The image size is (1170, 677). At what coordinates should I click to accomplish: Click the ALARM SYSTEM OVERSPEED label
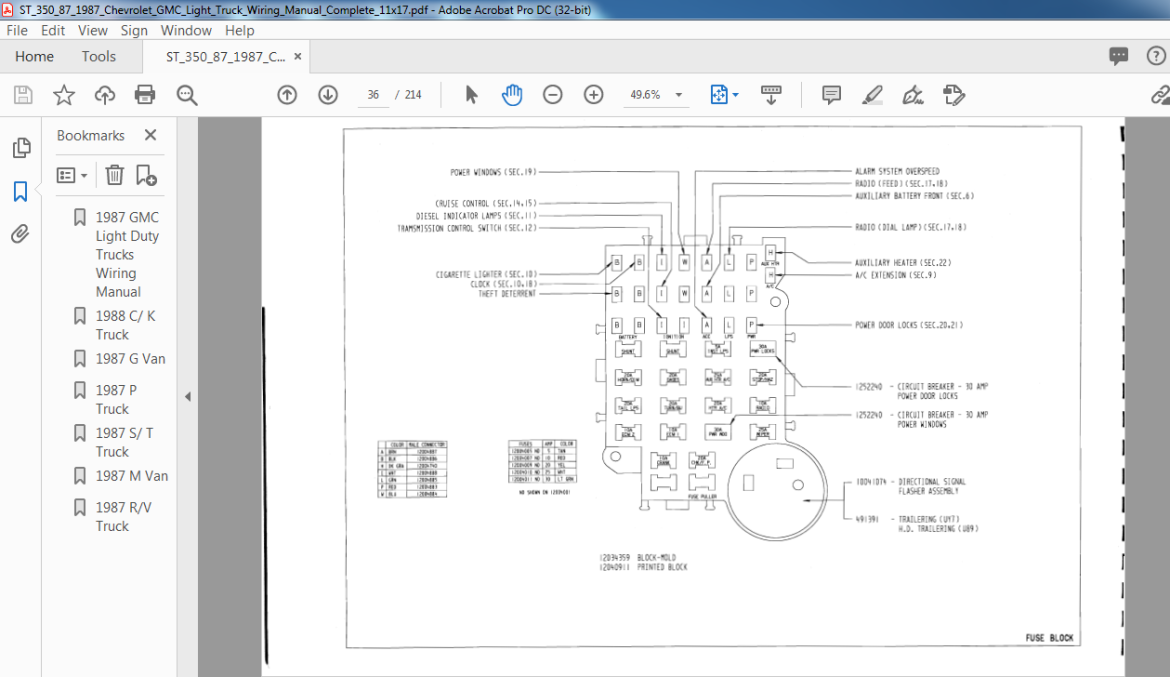(898, 171)
